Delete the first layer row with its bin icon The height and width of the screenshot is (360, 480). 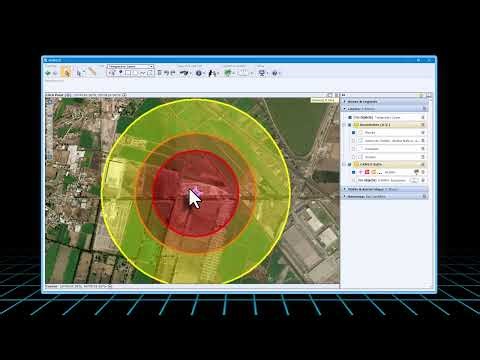click(423, 117)
